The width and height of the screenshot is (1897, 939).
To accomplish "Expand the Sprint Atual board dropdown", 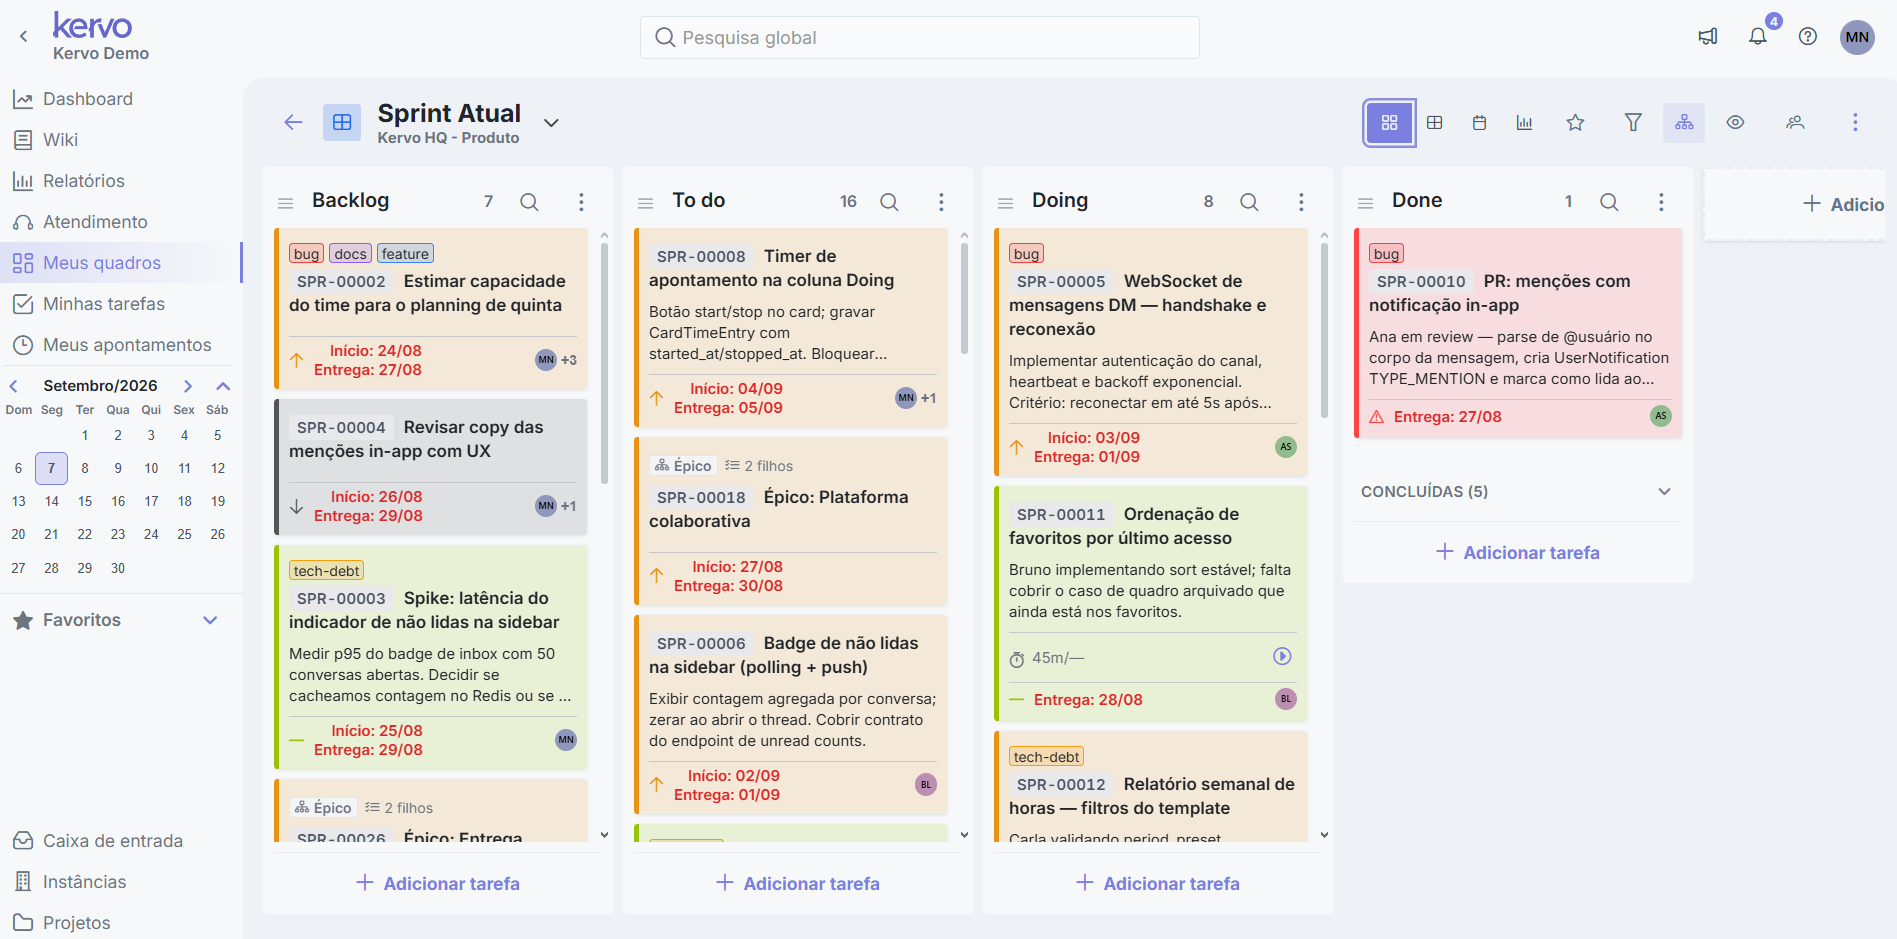I will [x=551, y=123].
